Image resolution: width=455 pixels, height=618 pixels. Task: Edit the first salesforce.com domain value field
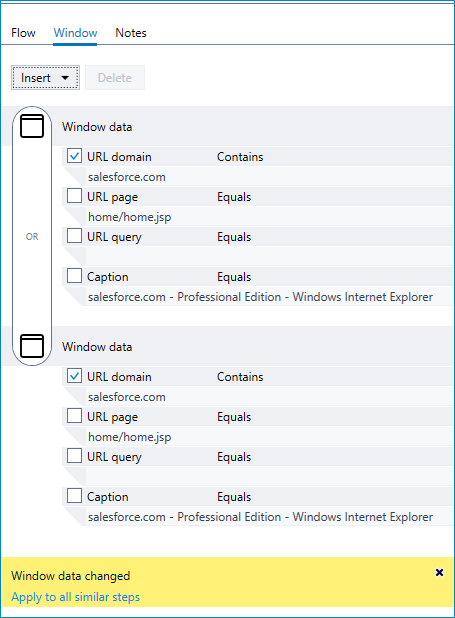[269, 177]
